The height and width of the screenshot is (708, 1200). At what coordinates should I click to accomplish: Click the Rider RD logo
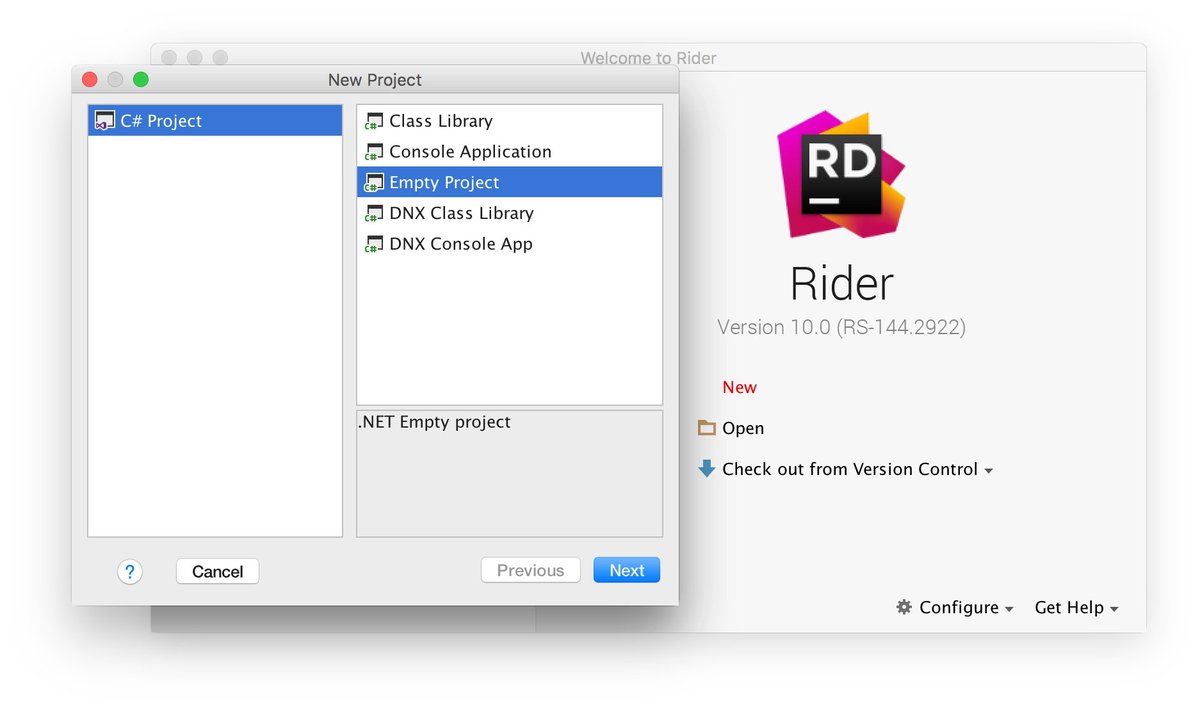pos(841,174)
